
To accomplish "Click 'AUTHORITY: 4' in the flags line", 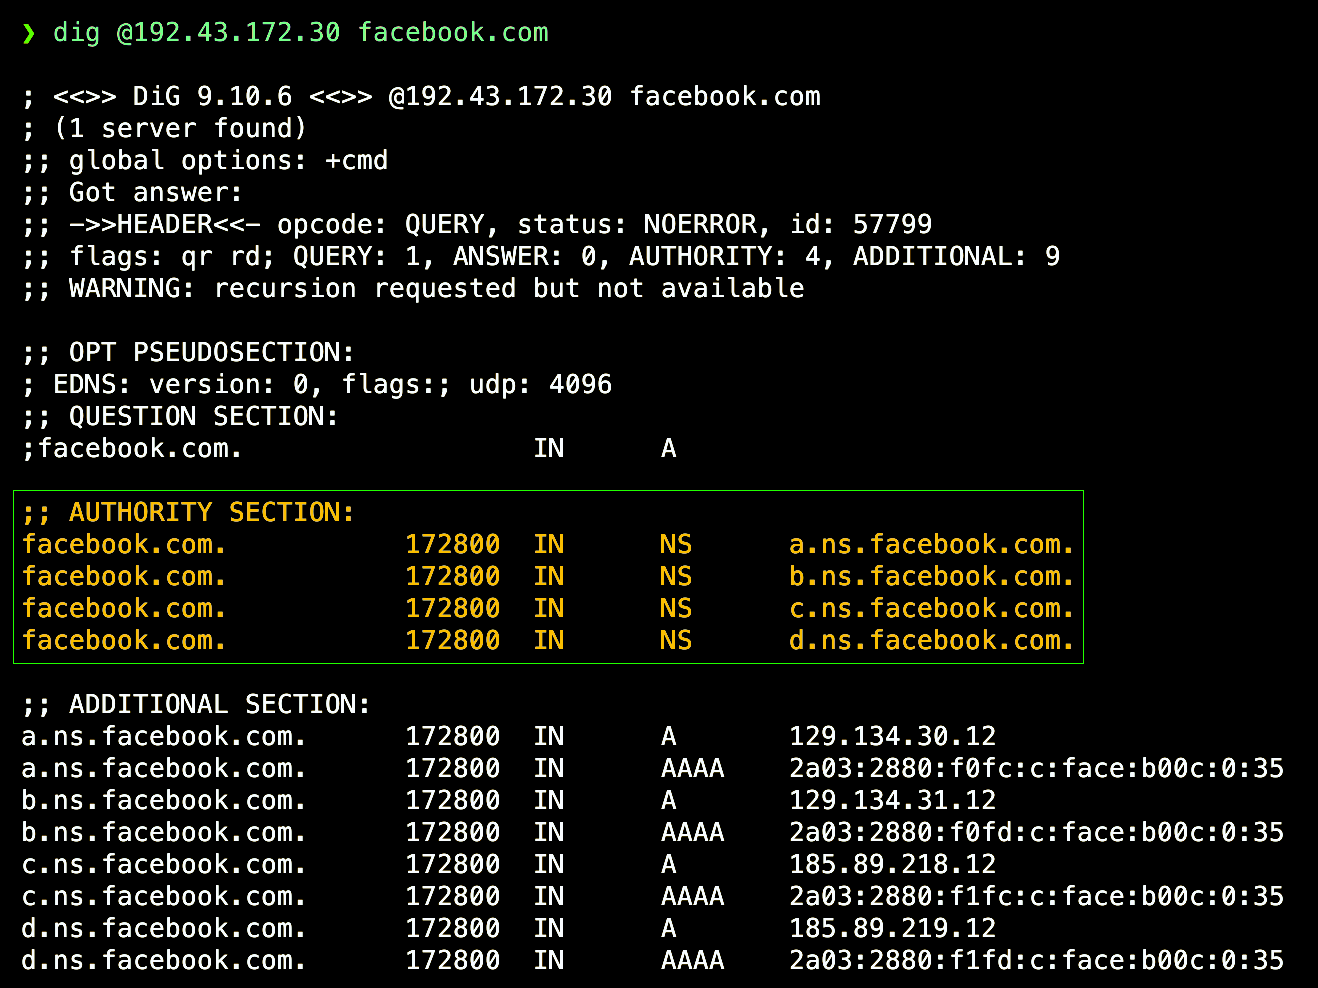I will click(x=725, y=257).
